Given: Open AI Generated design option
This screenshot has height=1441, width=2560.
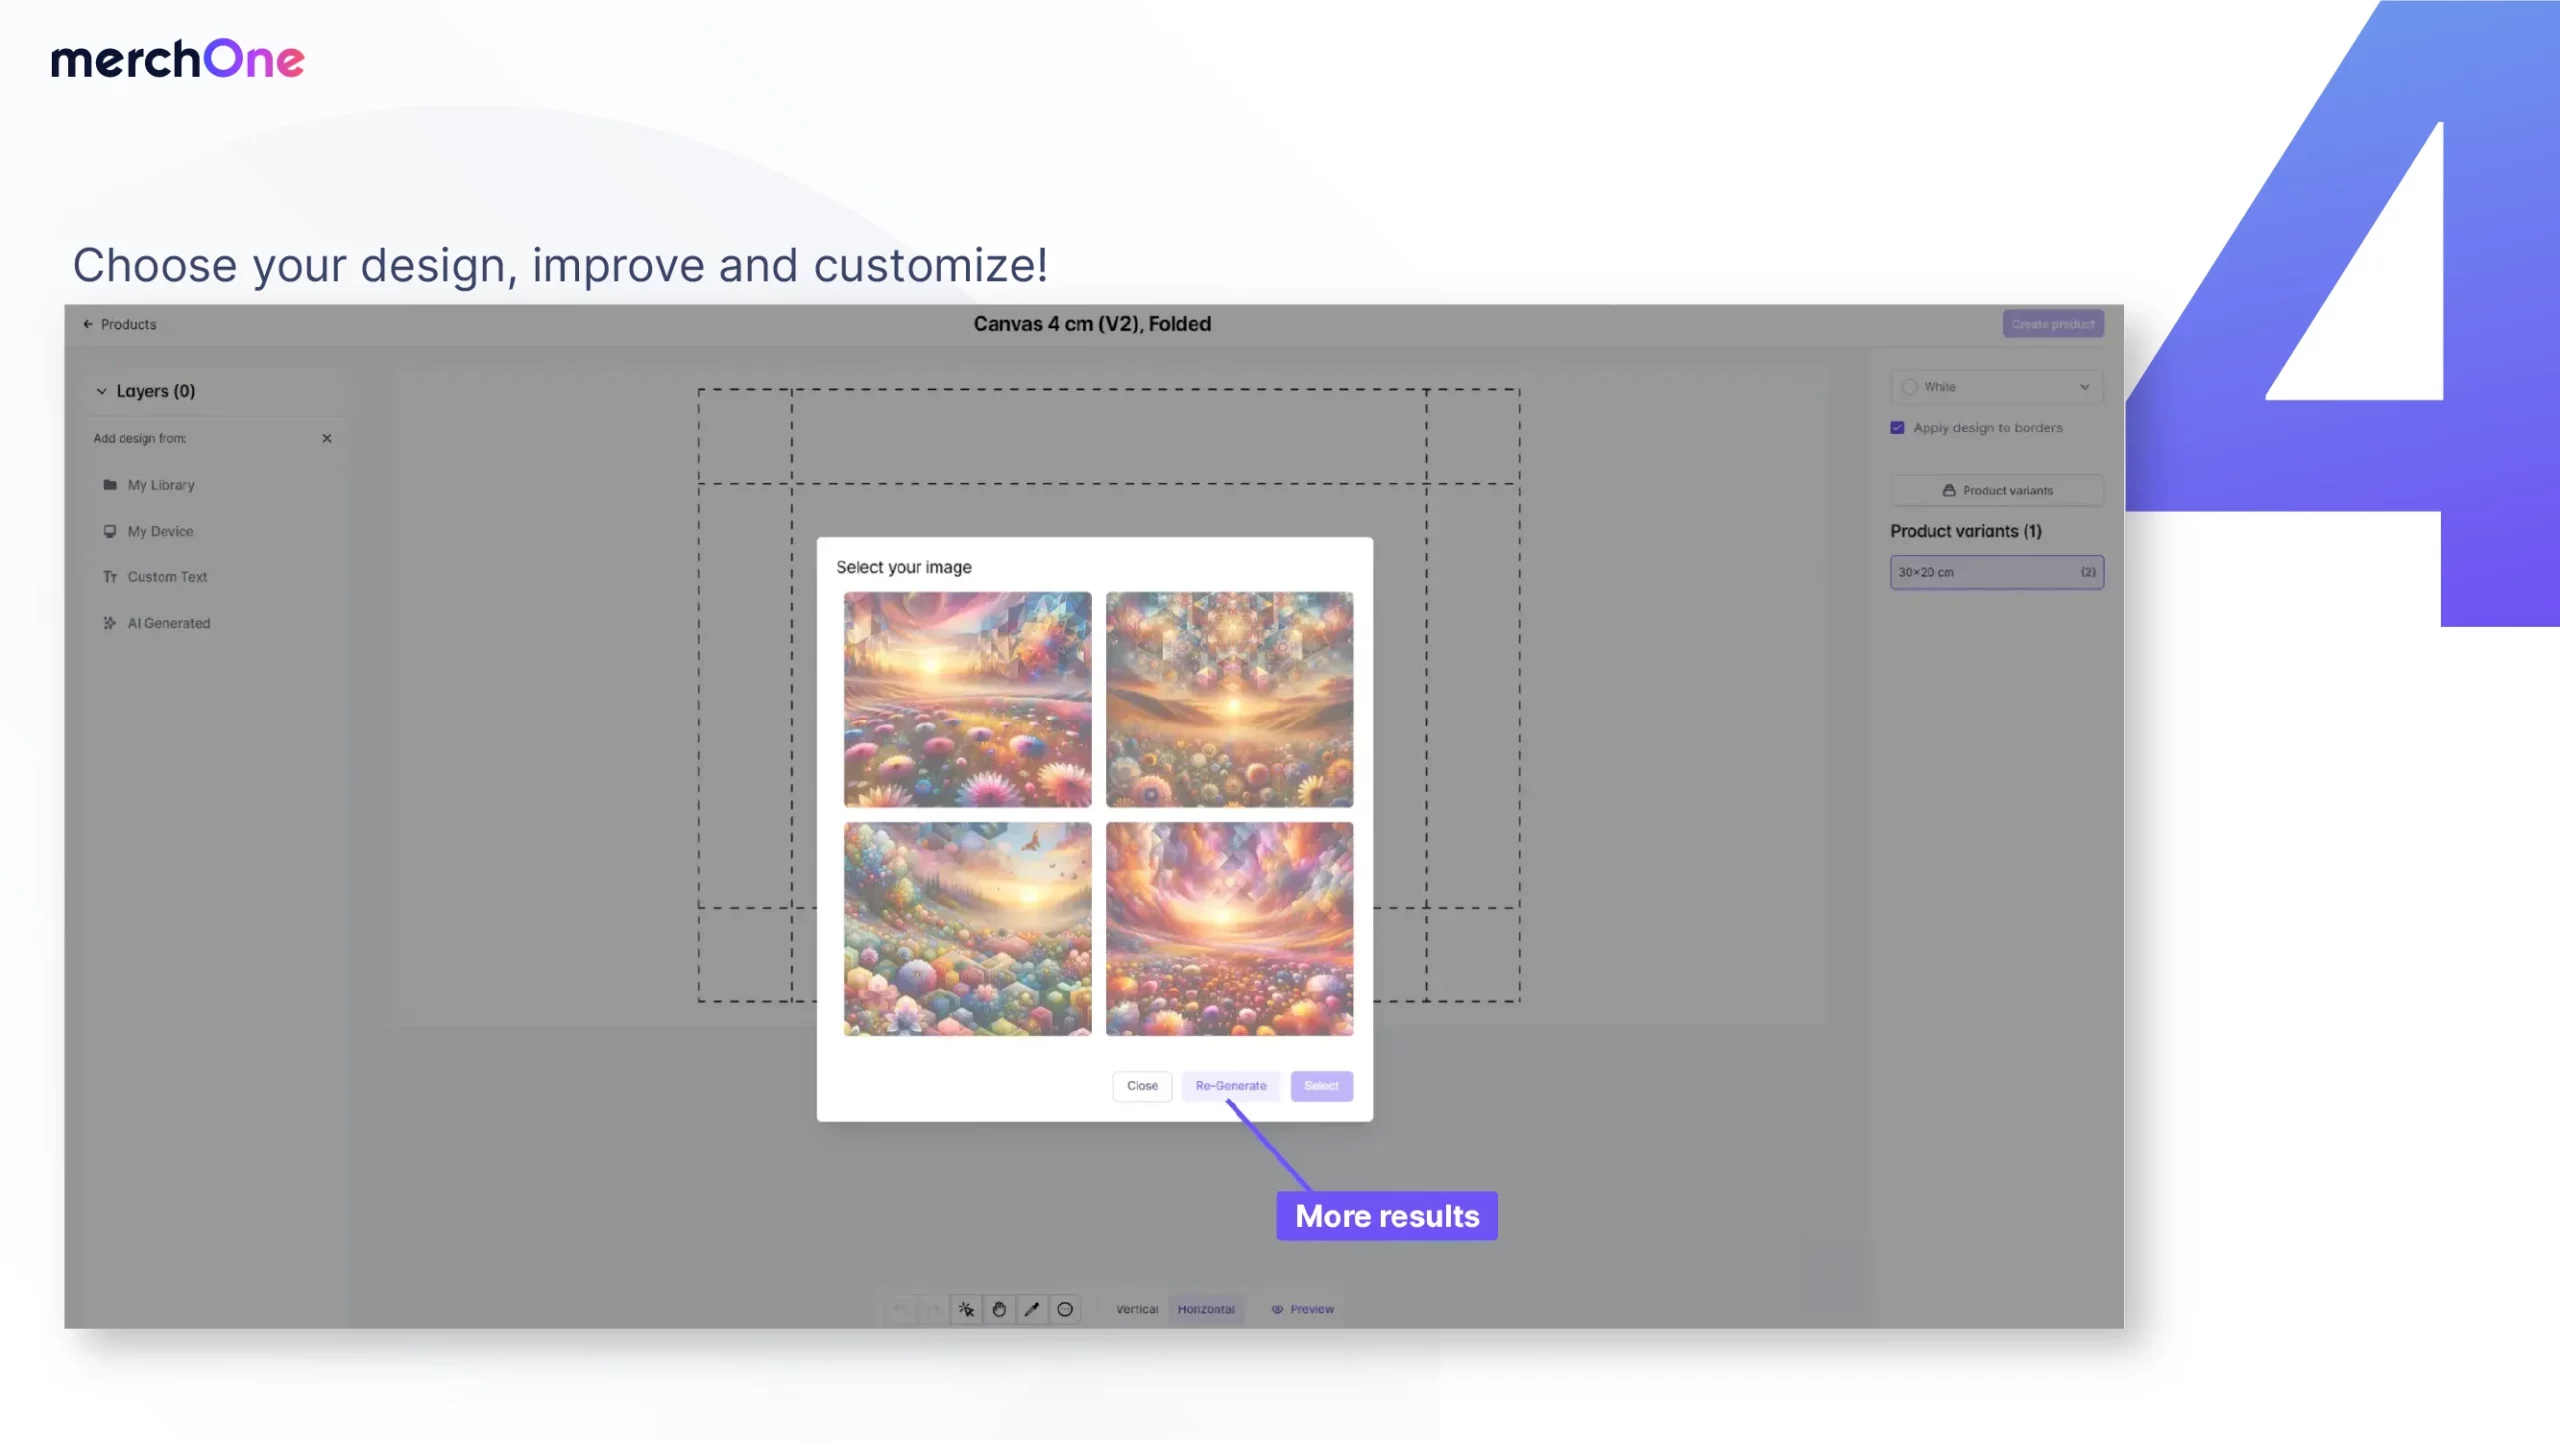Looking at the screenshot, I should click(156, 623).
